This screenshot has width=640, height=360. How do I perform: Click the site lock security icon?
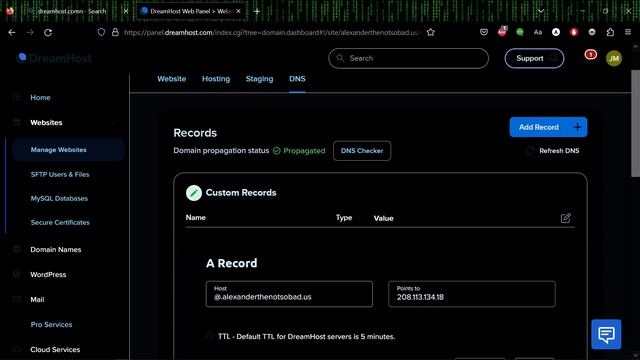tap(115, 32)
